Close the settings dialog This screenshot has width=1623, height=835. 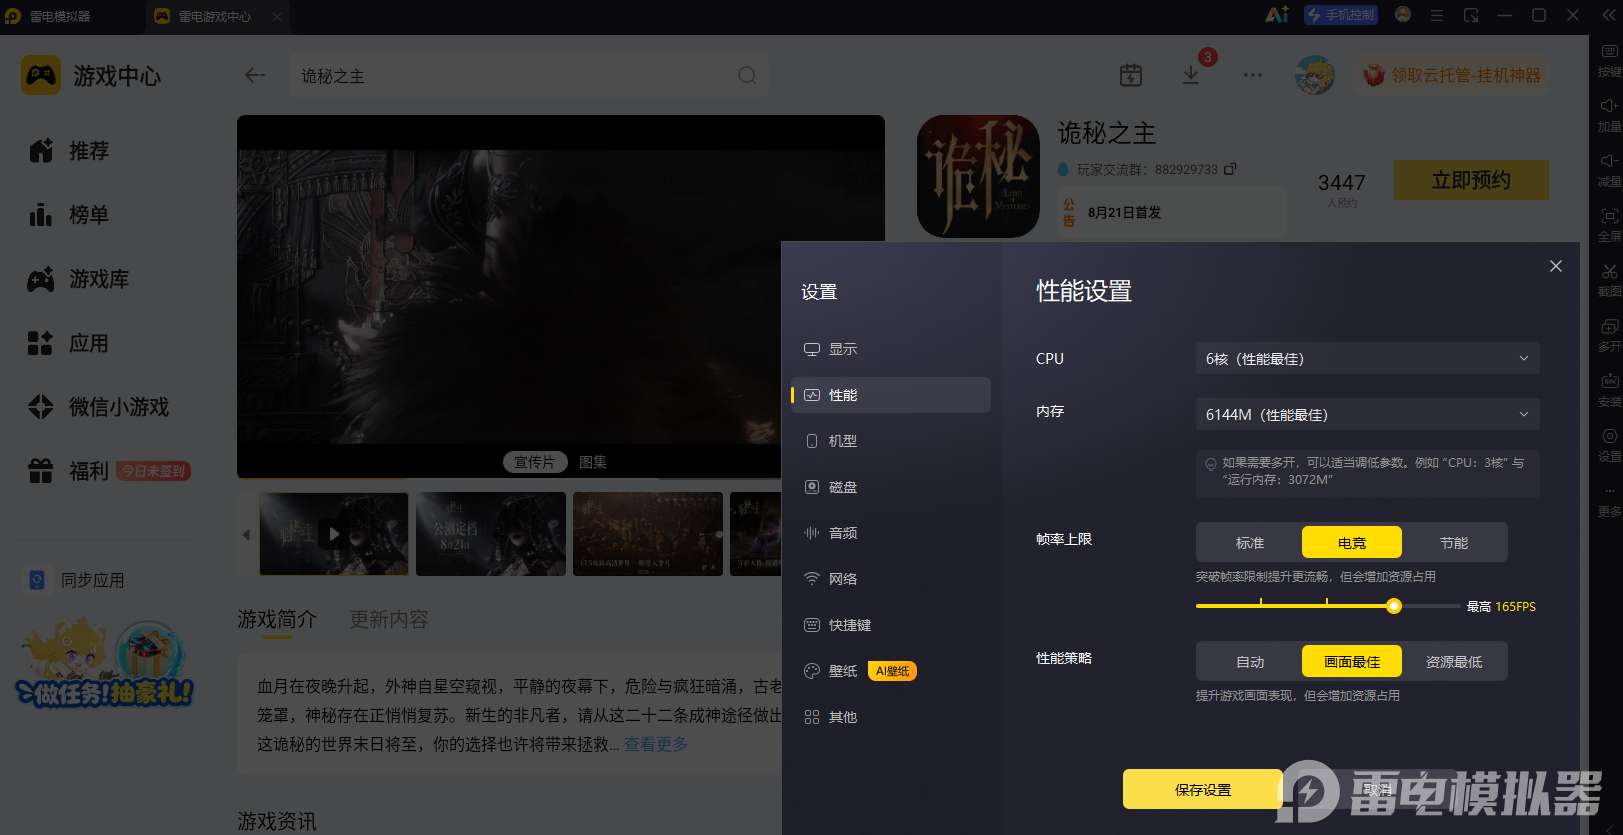coord(1555,266)
